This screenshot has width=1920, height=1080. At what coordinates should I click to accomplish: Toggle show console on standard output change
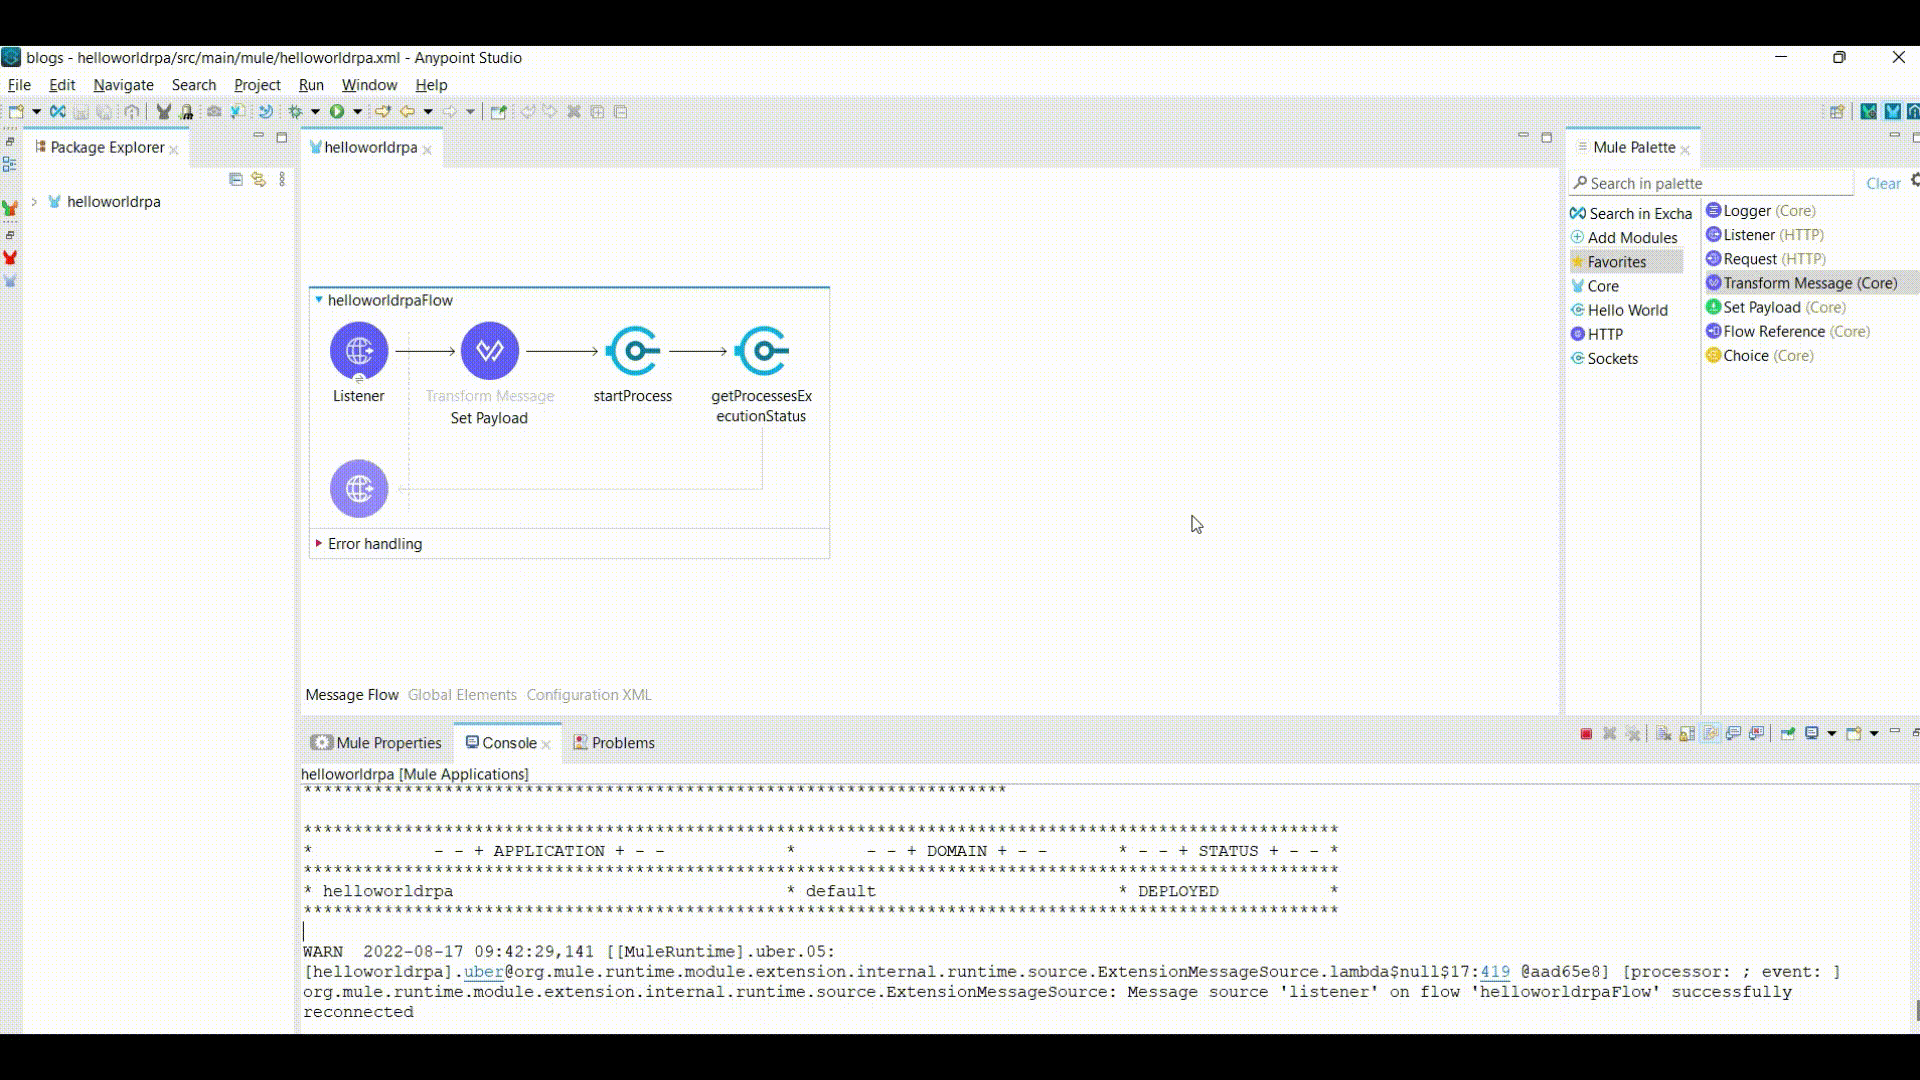1734,733
